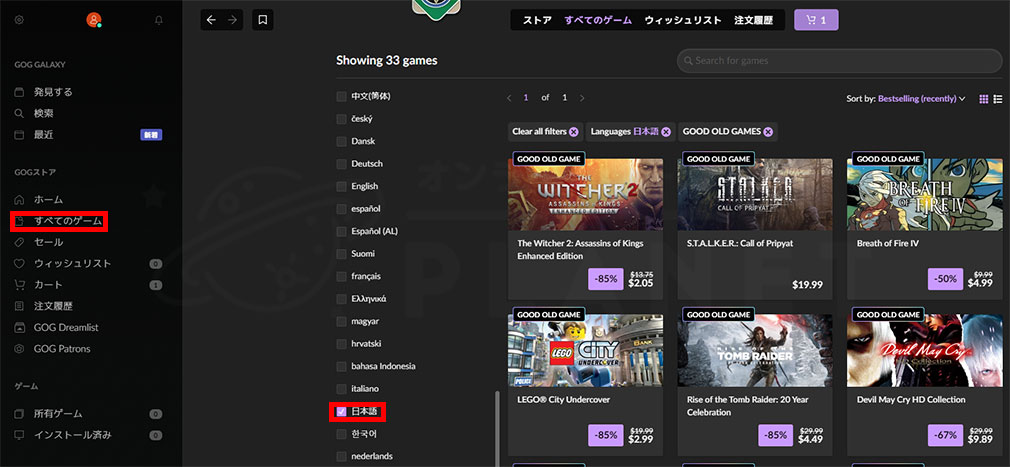Open The Witcher 2 game thumbnail

[x=586, y=195]
